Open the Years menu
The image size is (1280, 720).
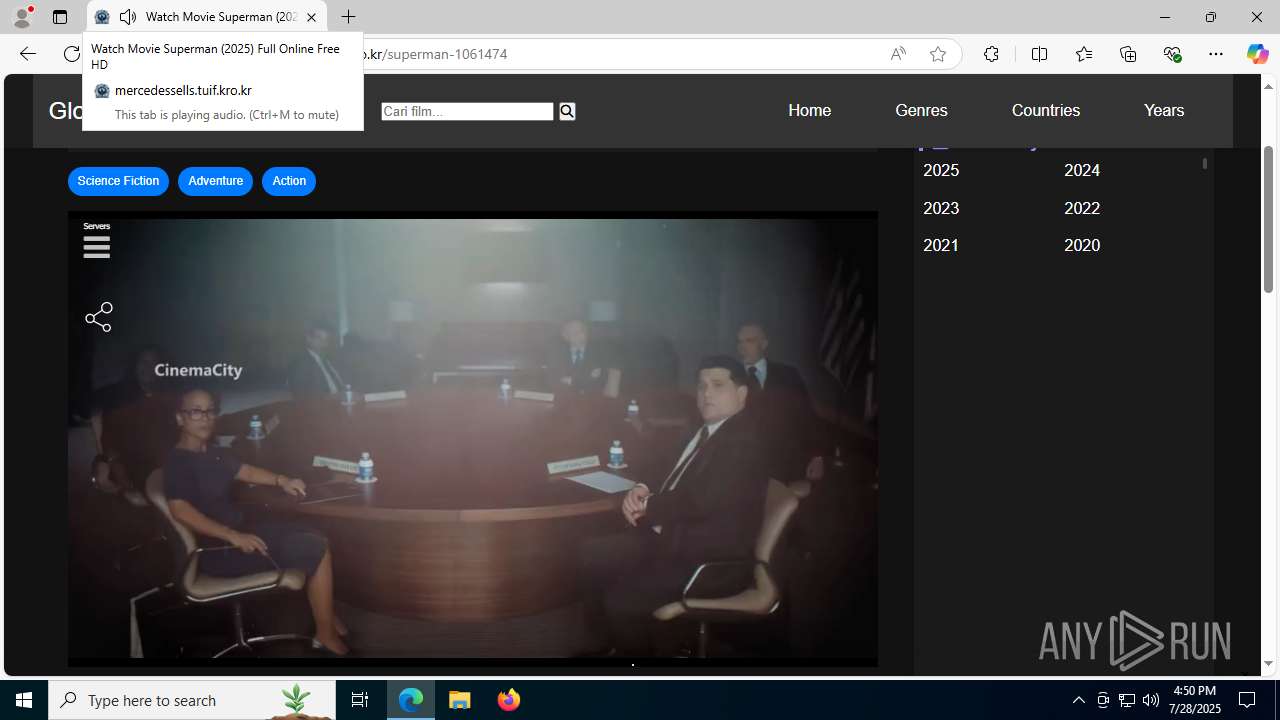[x=1164, y=110]
